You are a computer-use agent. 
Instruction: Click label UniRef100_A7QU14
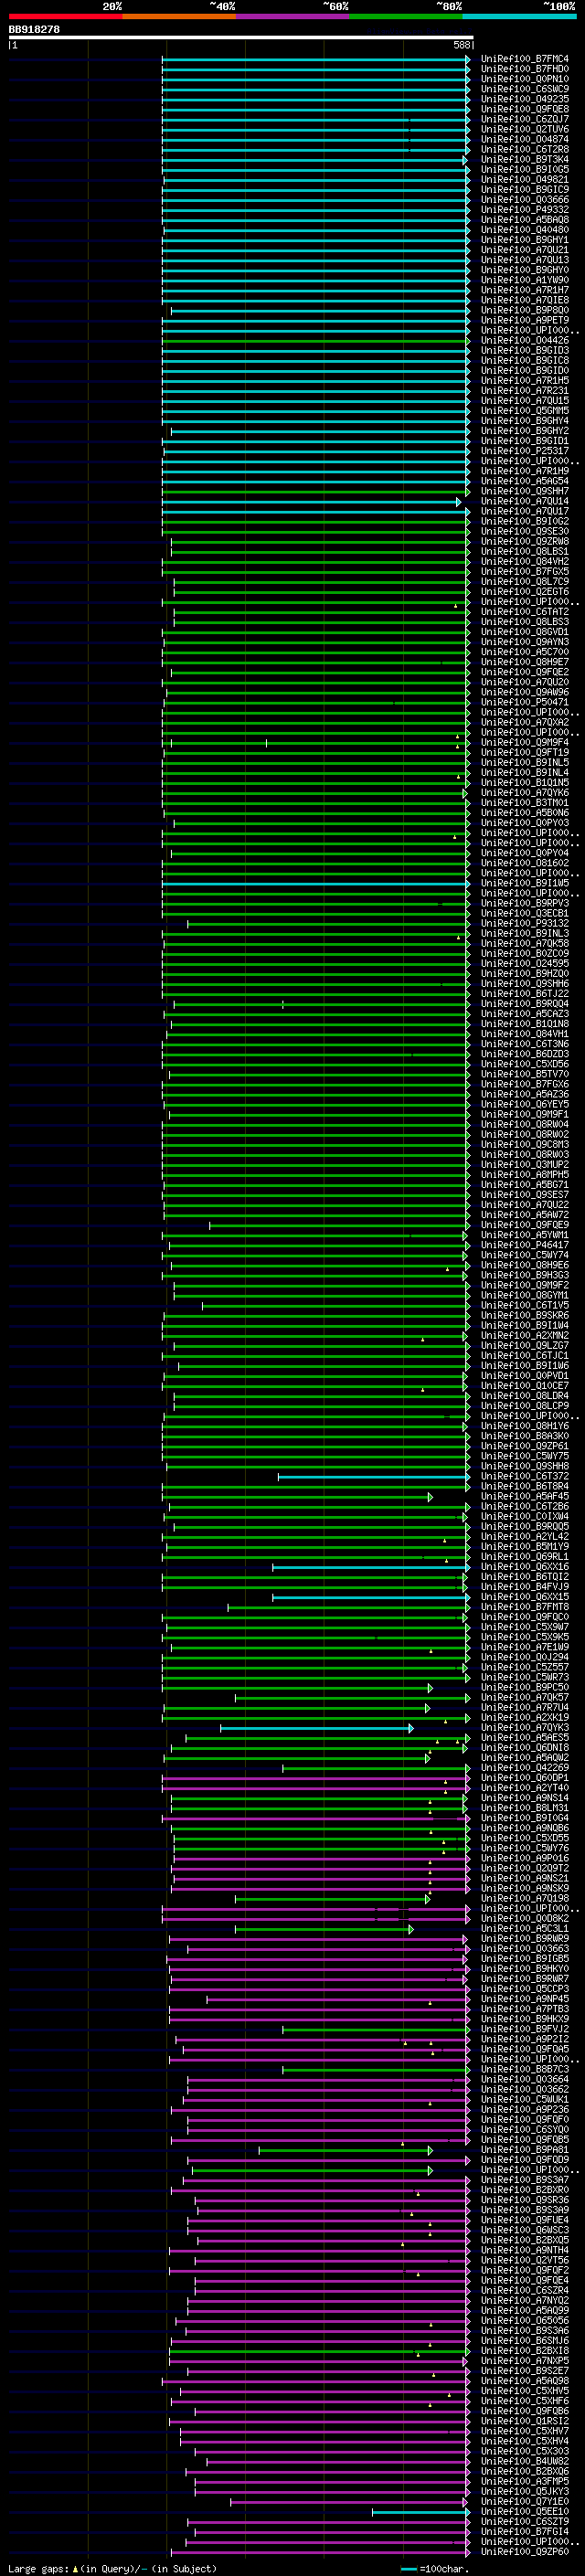(x=525, y=502)
